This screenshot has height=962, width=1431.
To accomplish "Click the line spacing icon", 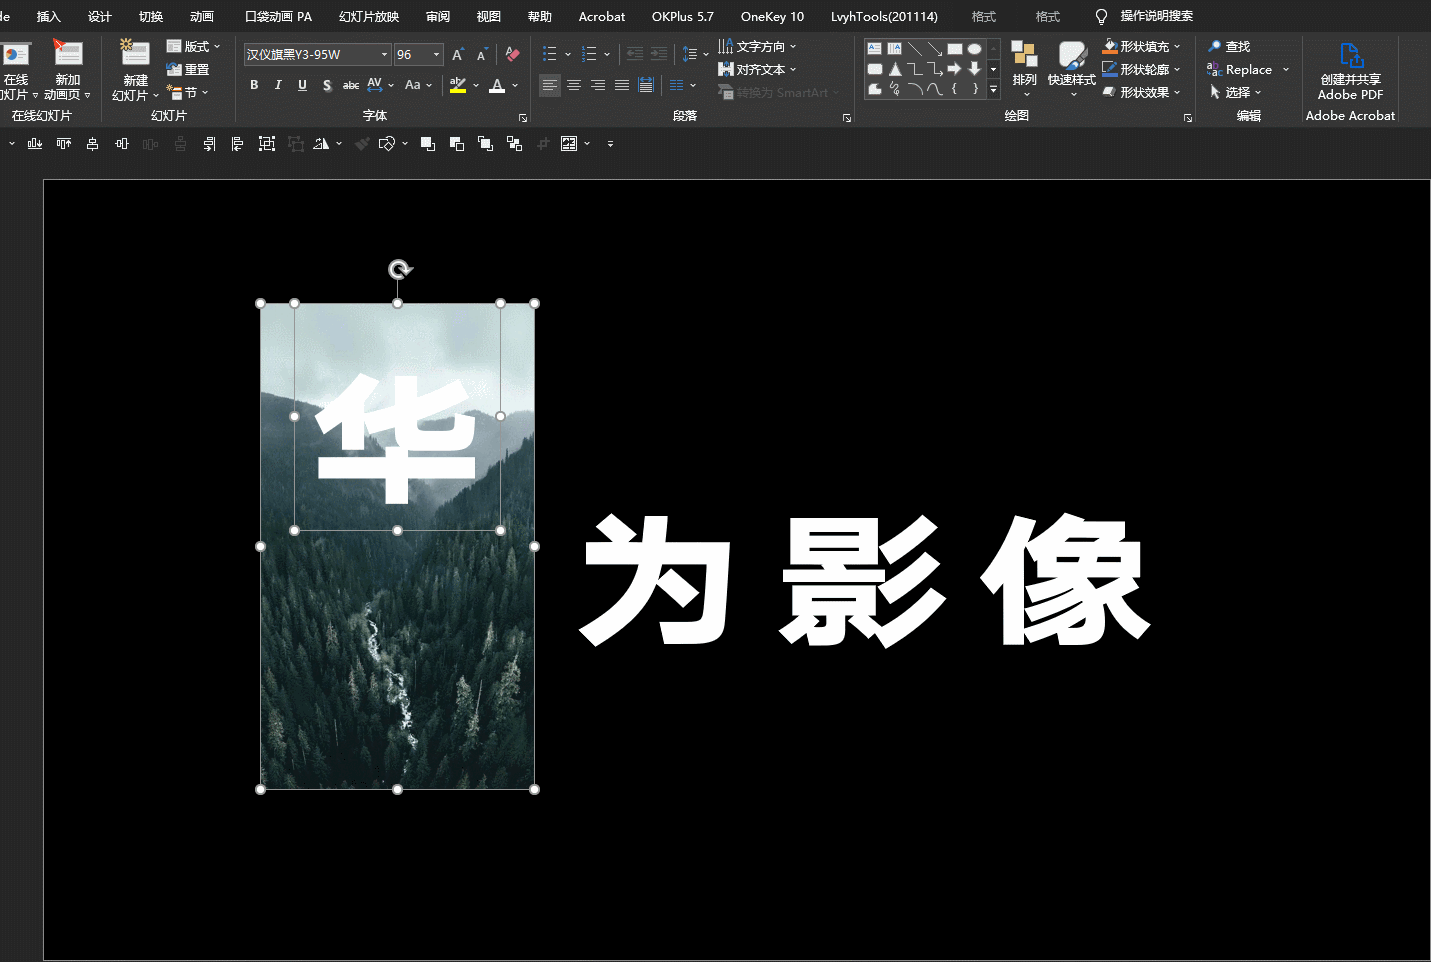I will 690,54.
